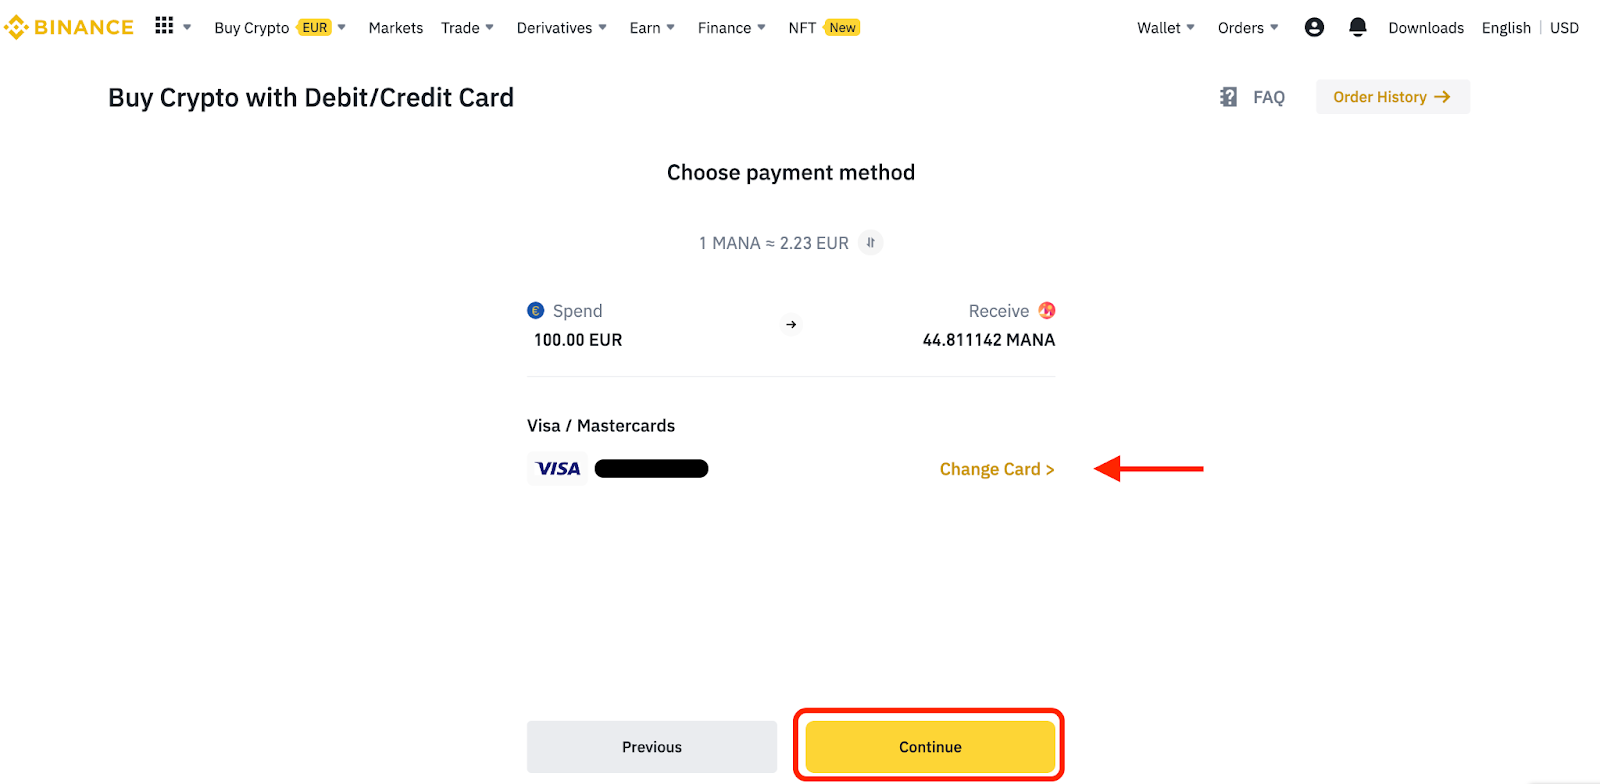Click the Continue button
Screen dimensions: 1600x784
(928, 746)
